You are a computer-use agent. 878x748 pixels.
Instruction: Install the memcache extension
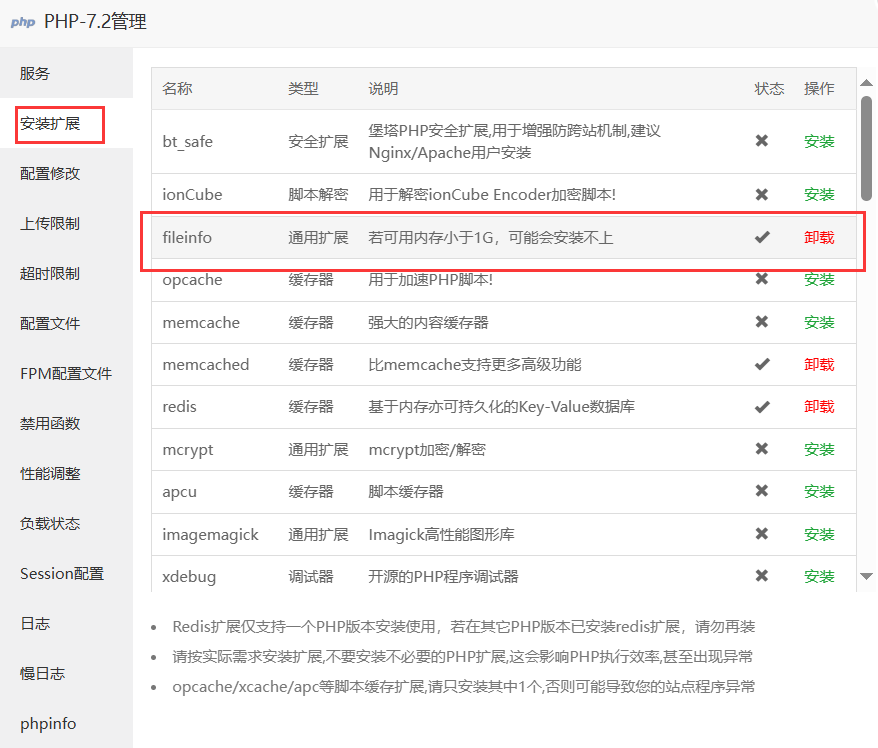pyautogui.click(x=819, y=322)
